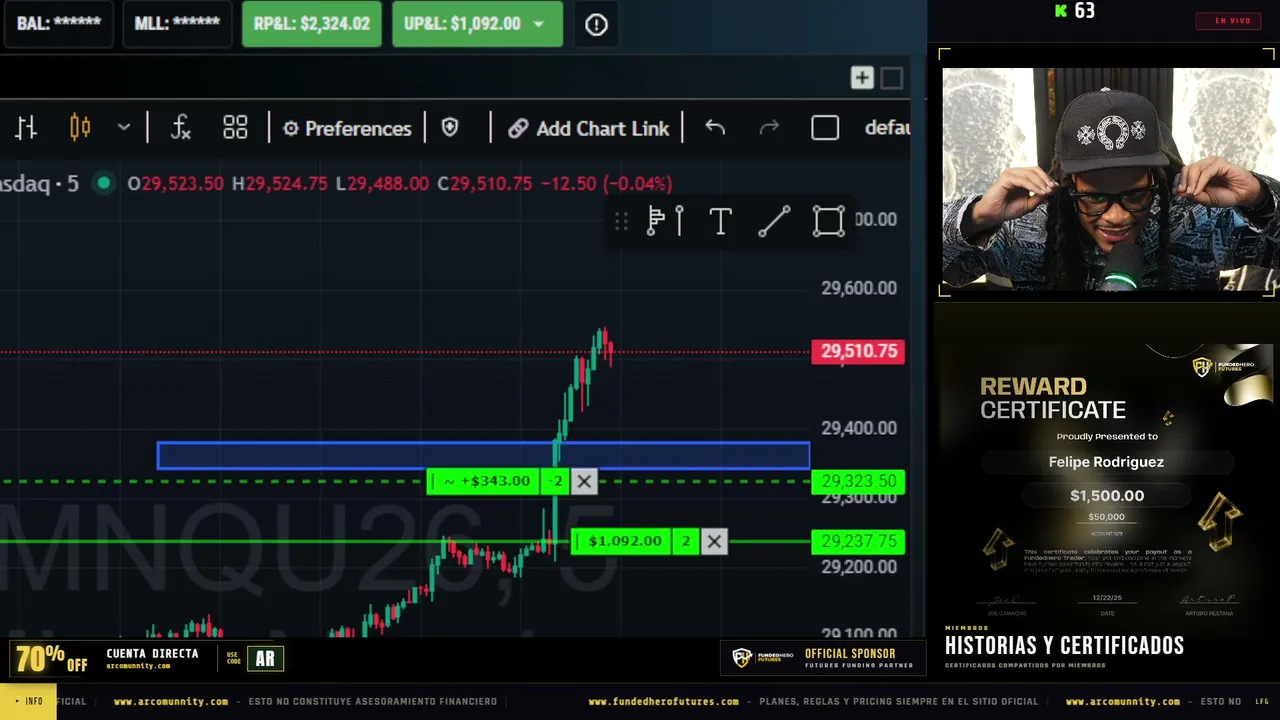Screen dimensions: 1280x720
Task: Click the 29,400.00 price axis value
Action: pos(859,428)
